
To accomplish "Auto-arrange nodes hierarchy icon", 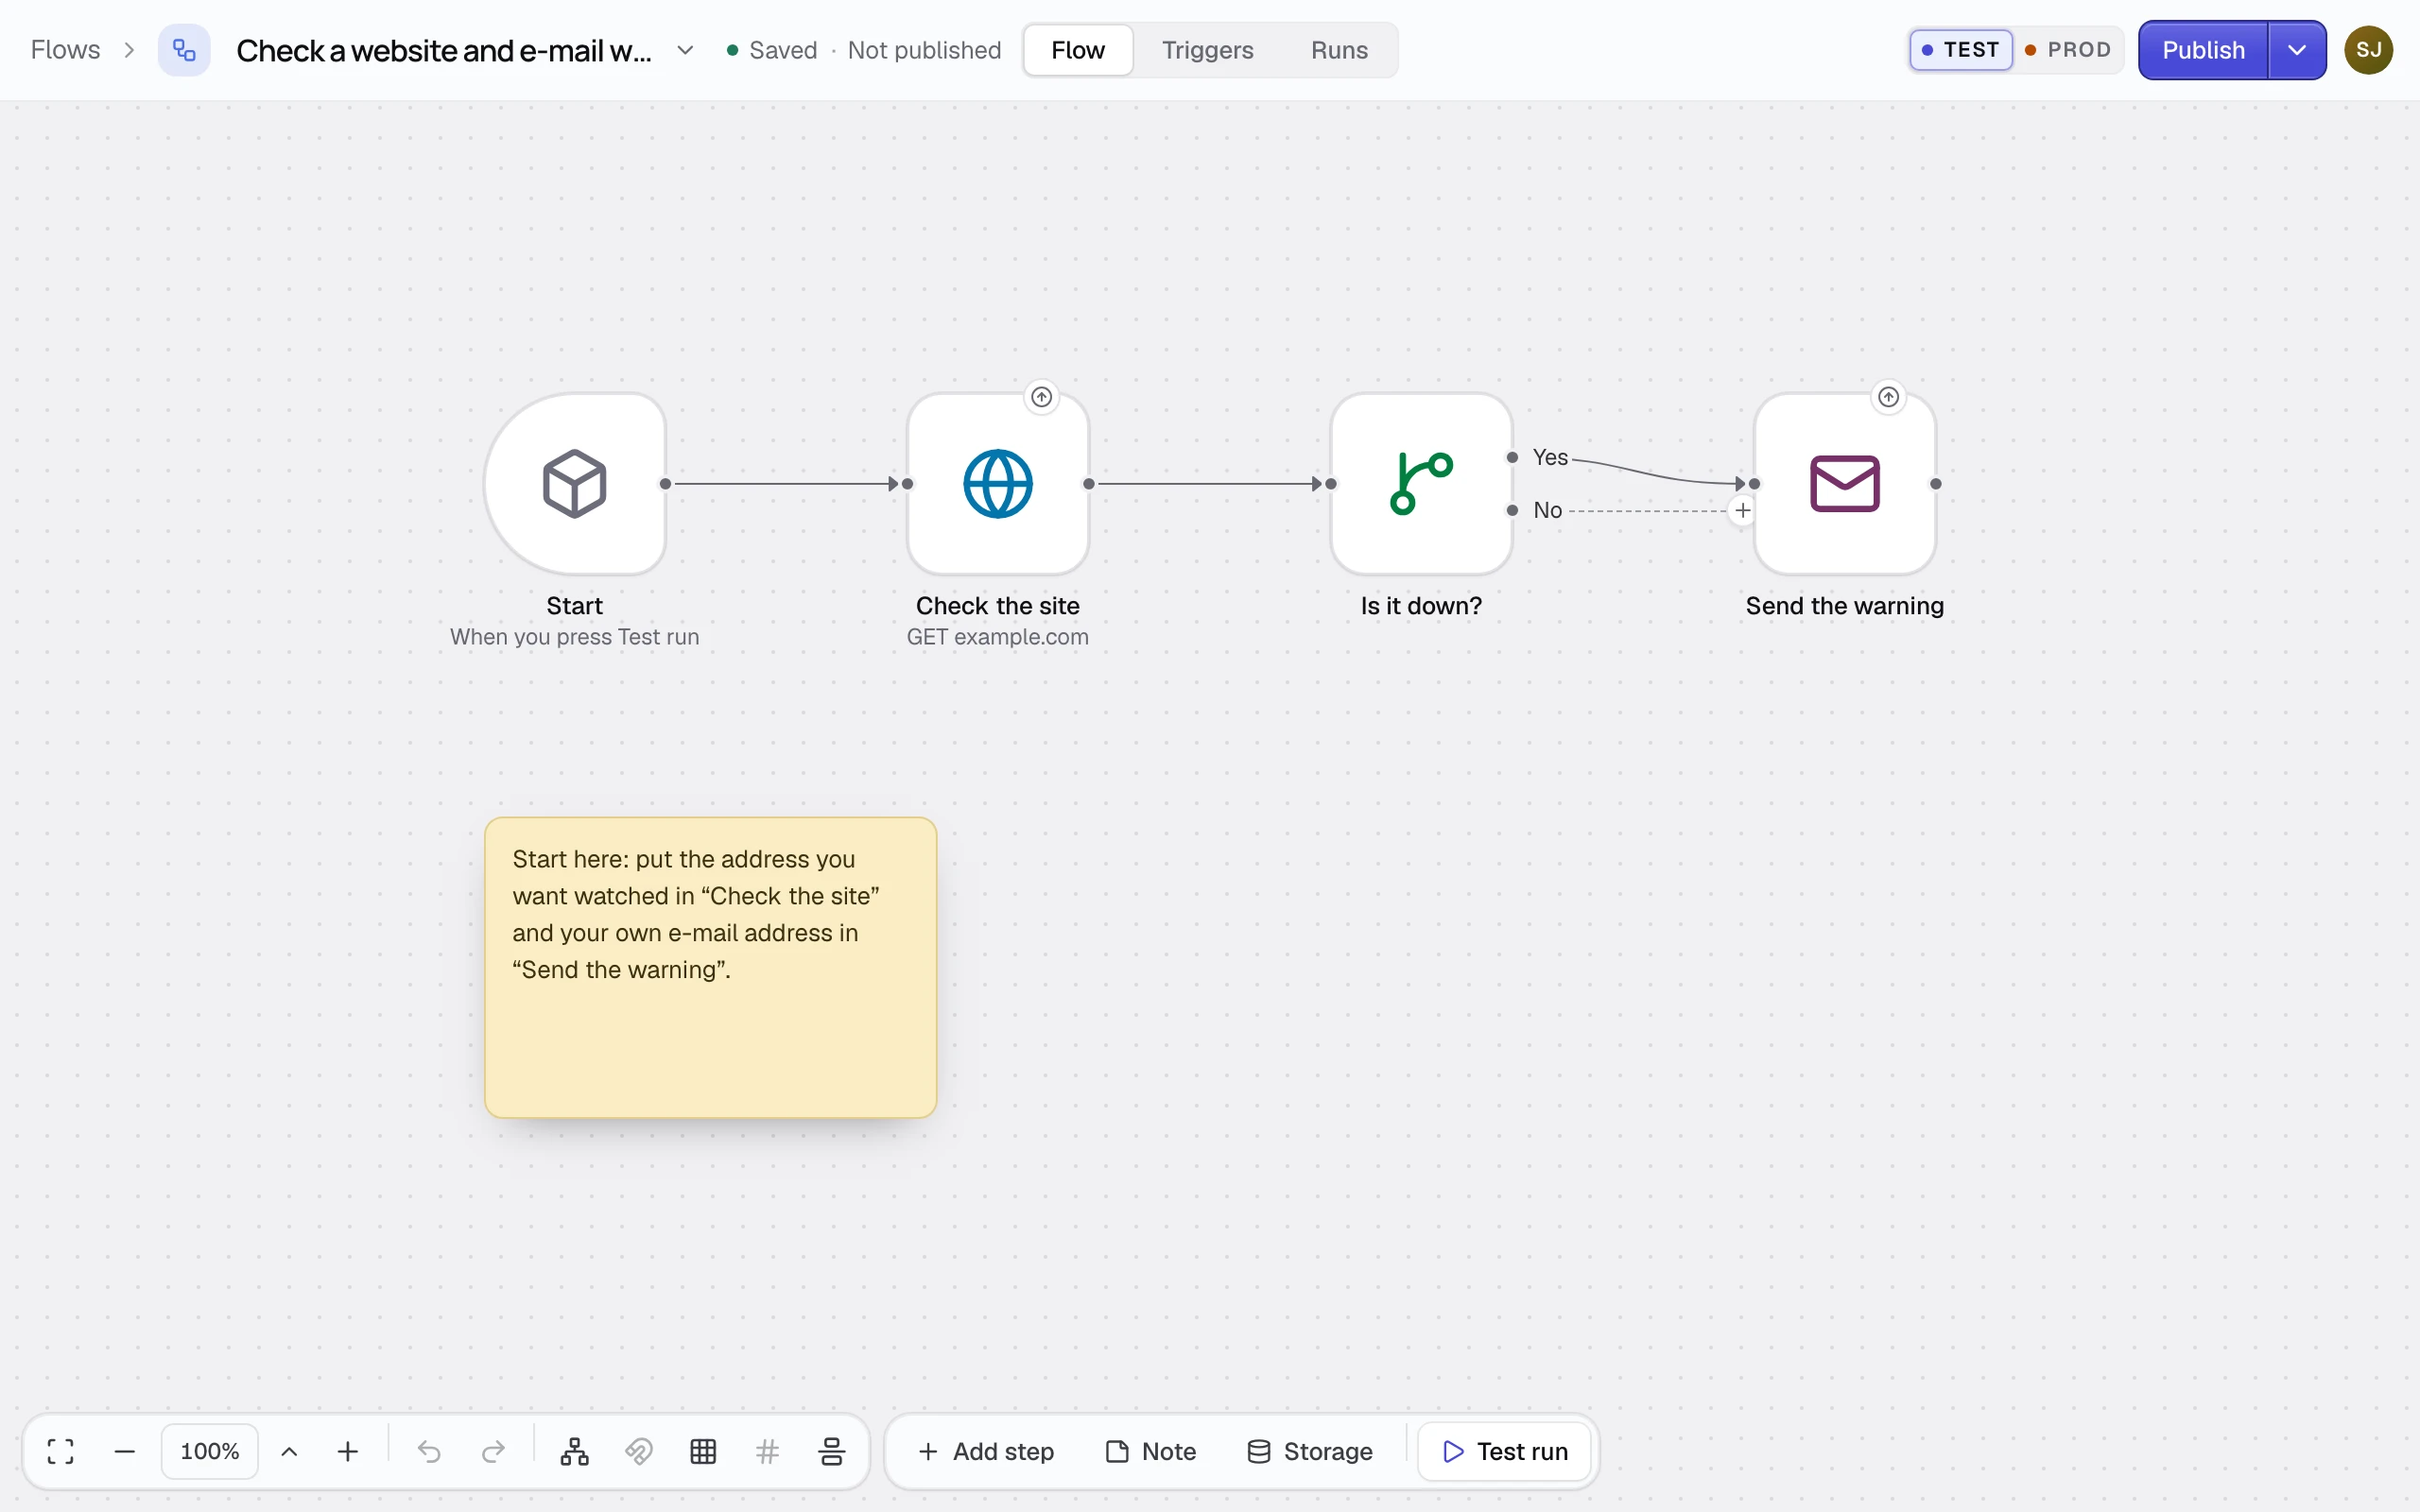I will (x=575, y=1451).
